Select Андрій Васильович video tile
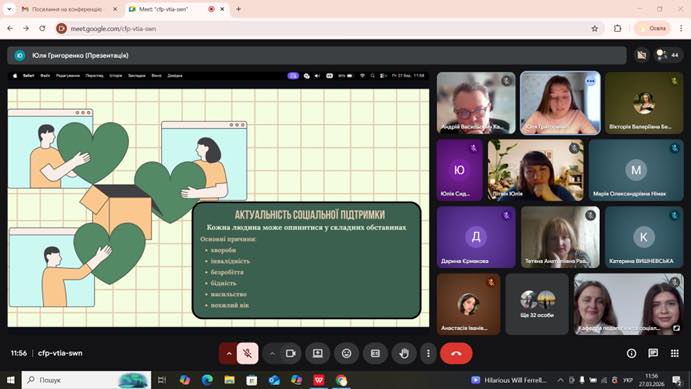The width and height of the screenshot is (691, 389). (476, 103)
